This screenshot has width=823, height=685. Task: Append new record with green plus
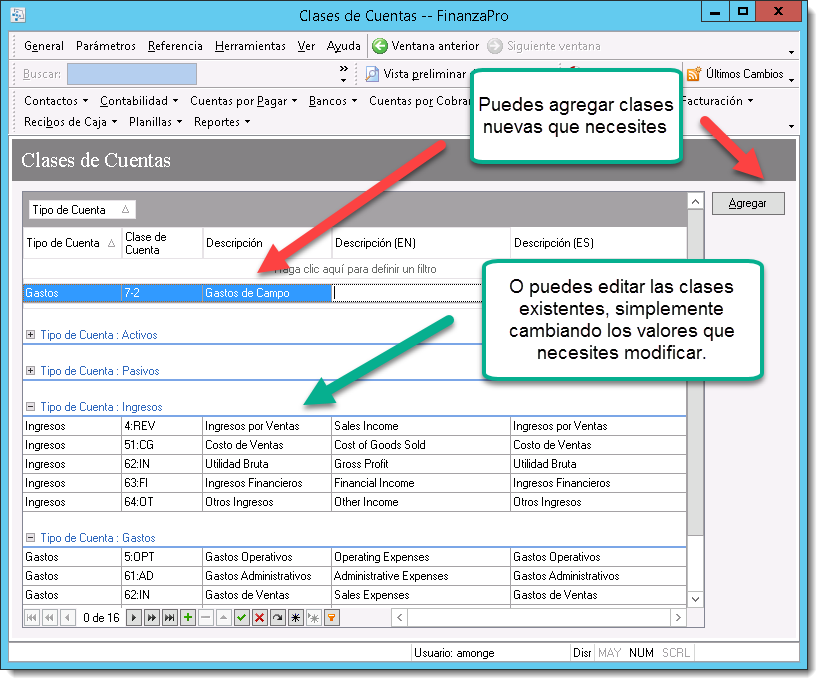click(x=188, y=618)
